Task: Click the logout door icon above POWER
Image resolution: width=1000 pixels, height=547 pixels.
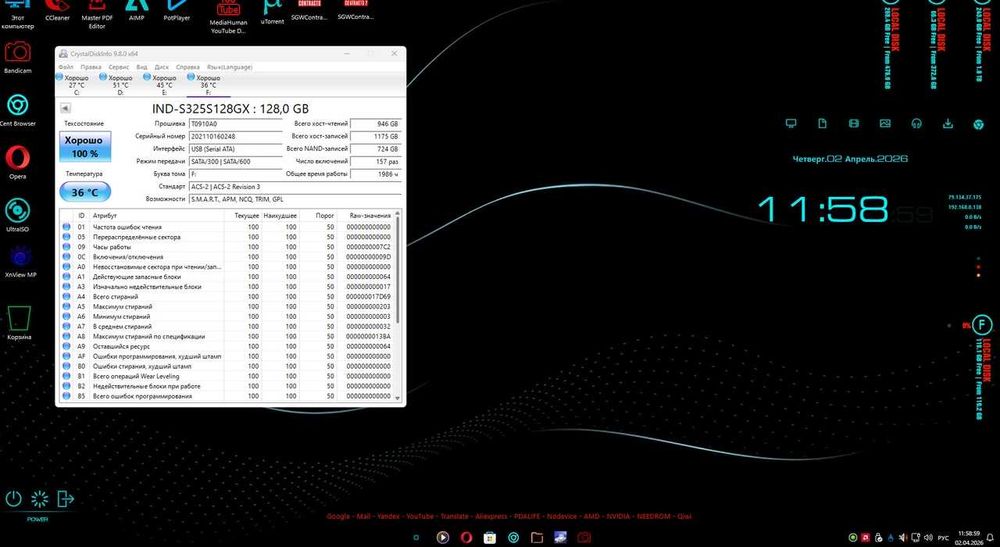Action: [65, 499]
